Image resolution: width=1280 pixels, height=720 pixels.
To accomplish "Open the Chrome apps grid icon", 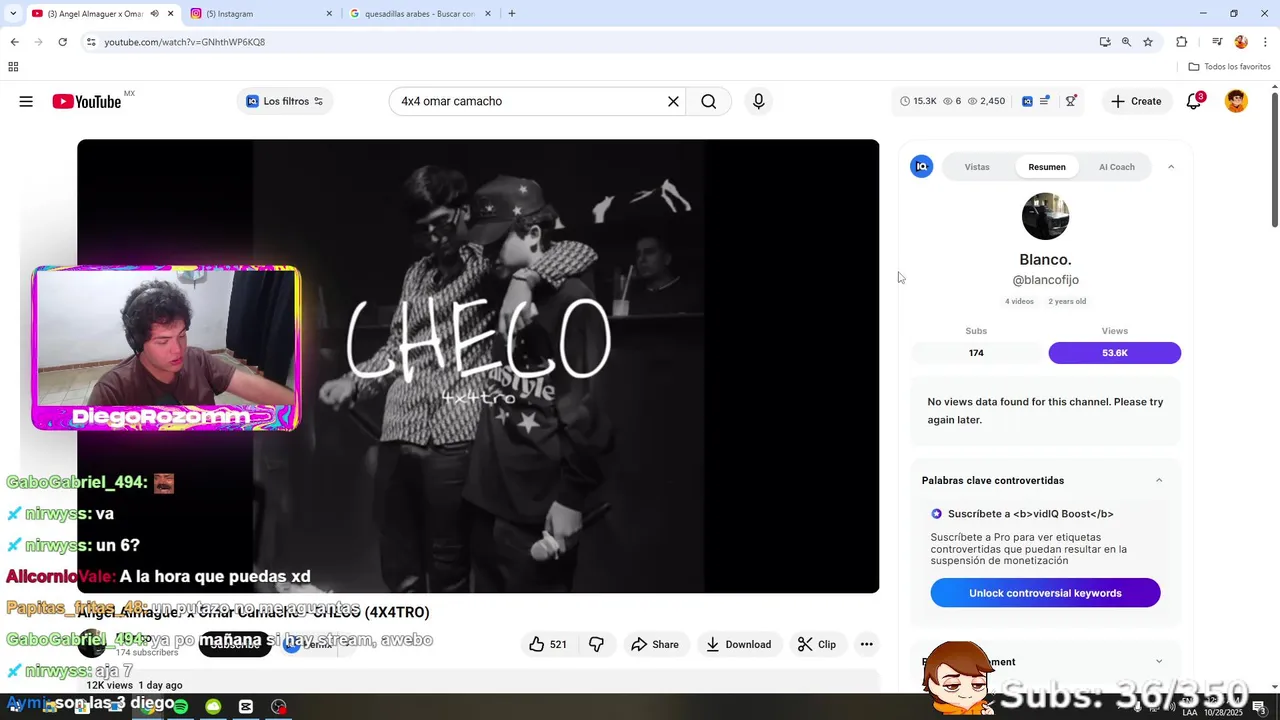I will click(13, 67).
